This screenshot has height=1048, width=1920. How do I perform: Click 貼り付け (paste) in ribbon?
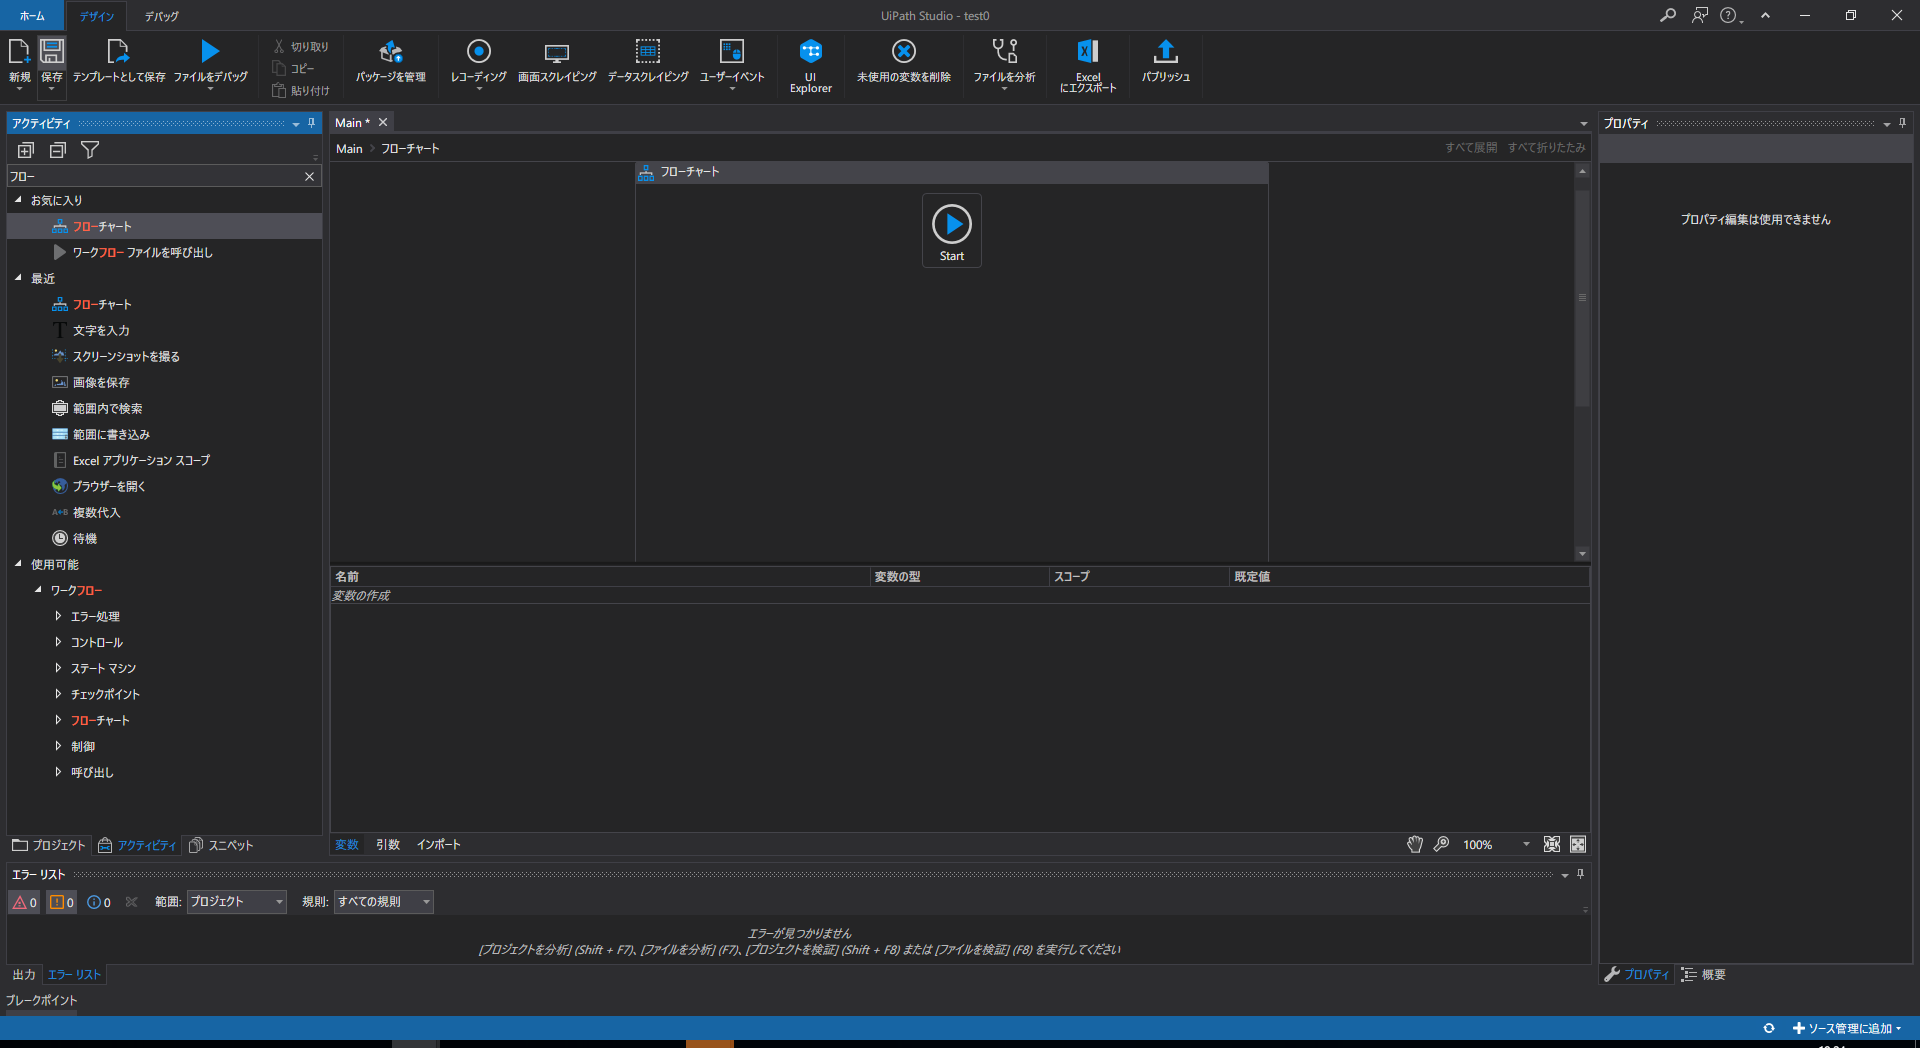(x=301, y=91)
